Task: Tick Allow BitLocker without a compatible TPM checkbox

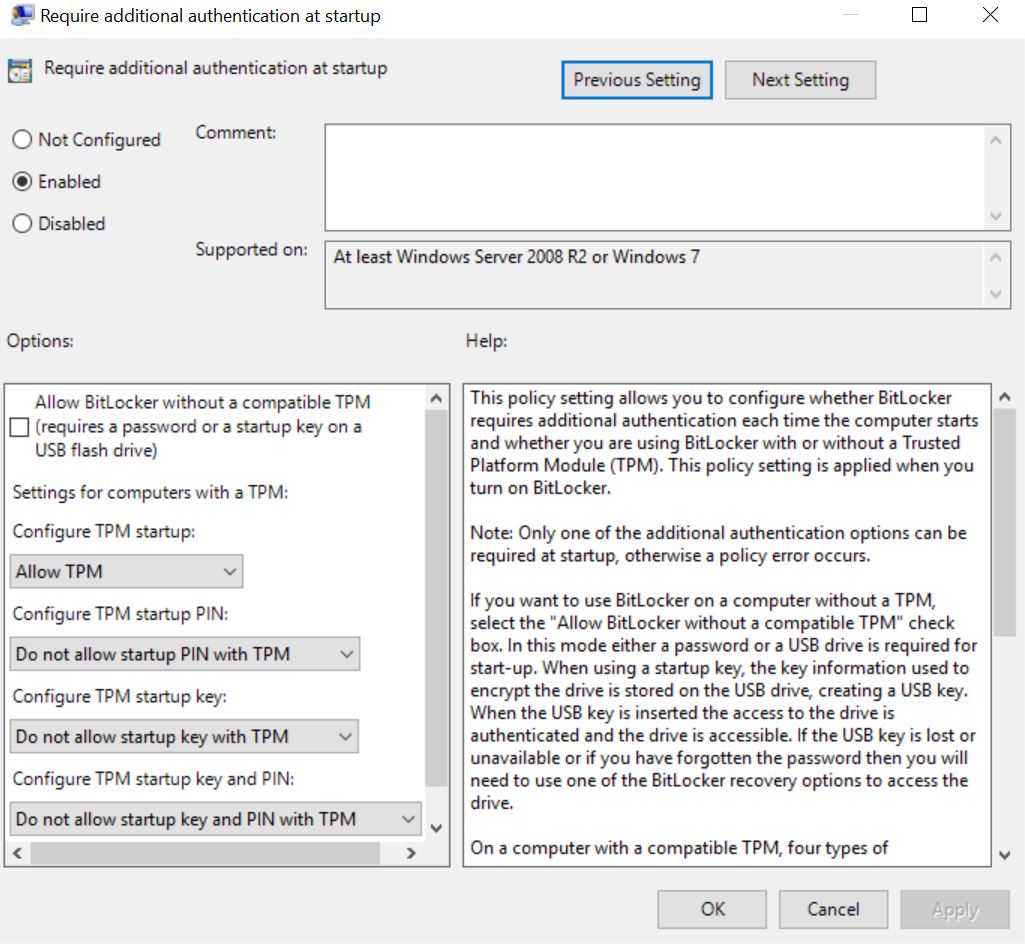Action: click(20, 427)
